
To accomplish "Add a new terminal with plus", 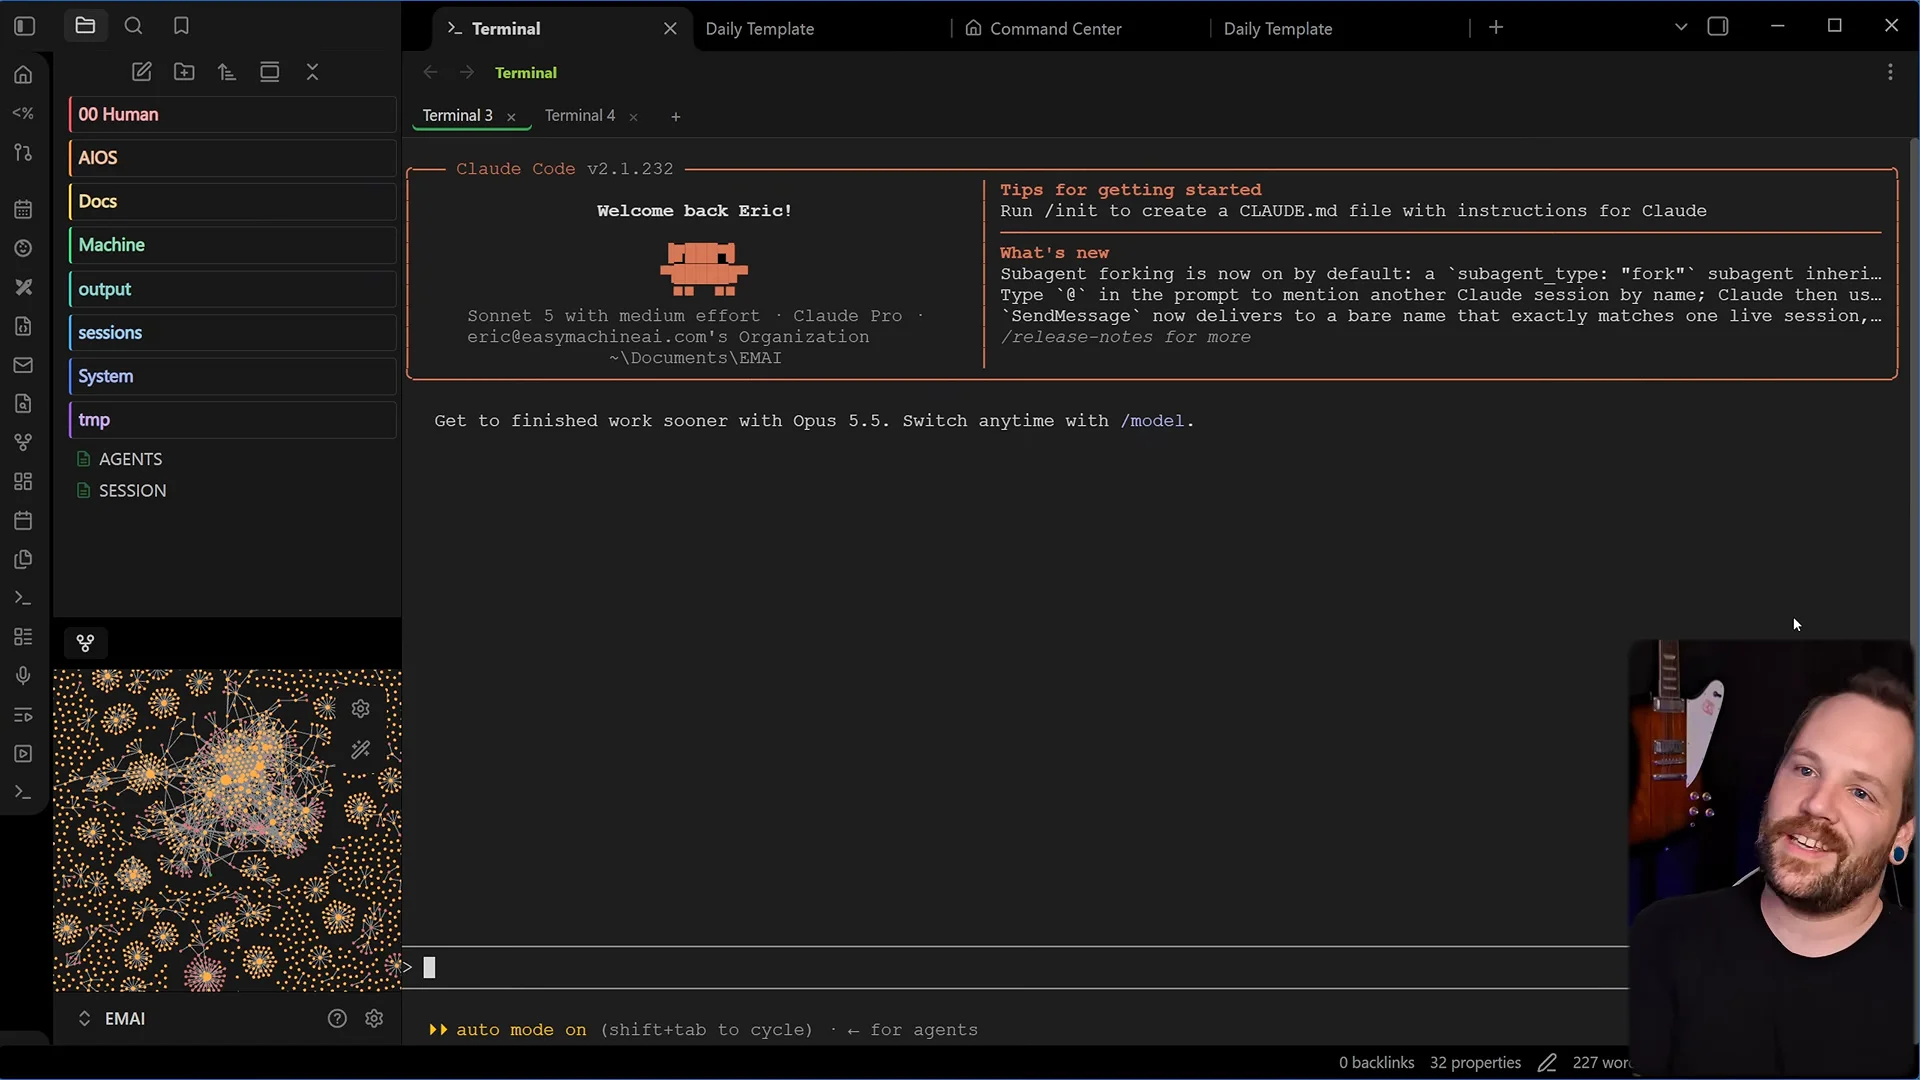I will [676, 117].
